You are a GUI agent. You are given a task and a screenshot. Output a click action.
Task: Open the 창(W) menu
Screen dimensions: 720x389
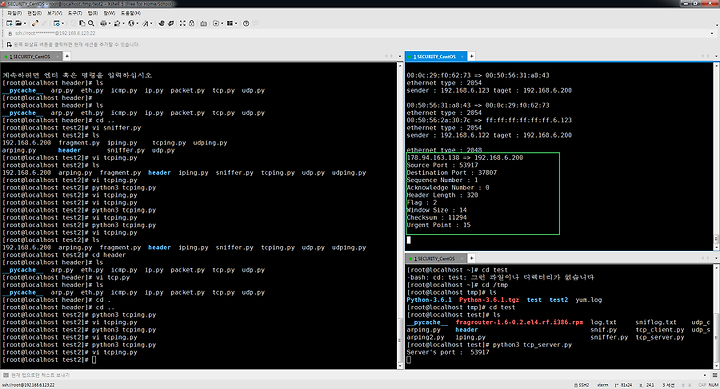coord(109,13)
